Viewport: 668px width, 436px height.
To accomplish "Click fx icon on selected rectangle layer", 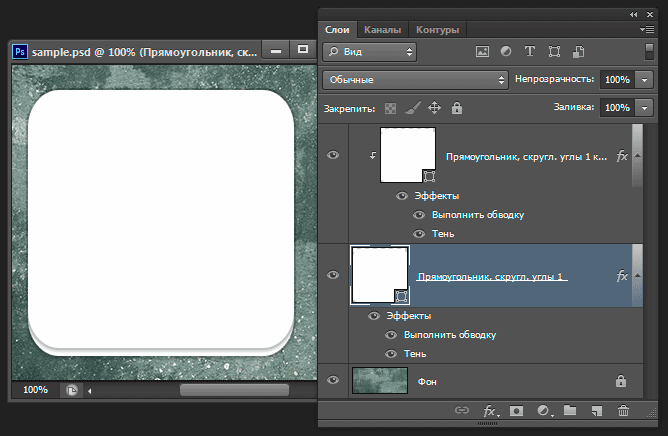I will pos(622,276).
